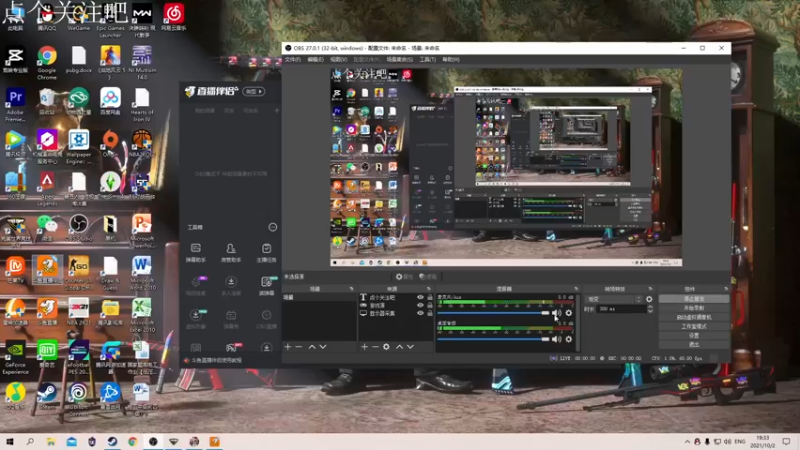The height and width of the screenshot is (450, 800).
Task: Add a new scene with the plus icon
Action: [x=288, y=347]
